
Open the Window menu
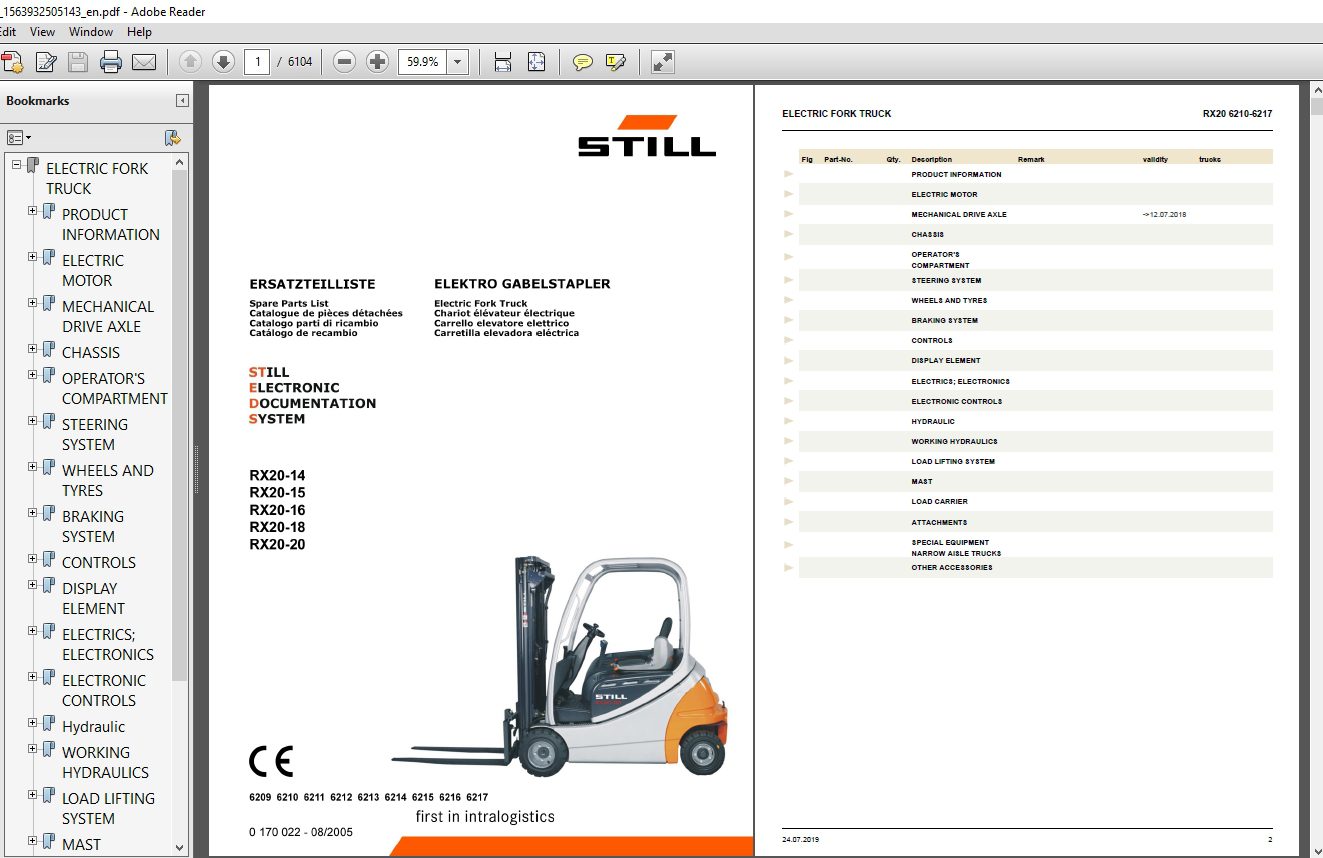click(x=91, y=32)
